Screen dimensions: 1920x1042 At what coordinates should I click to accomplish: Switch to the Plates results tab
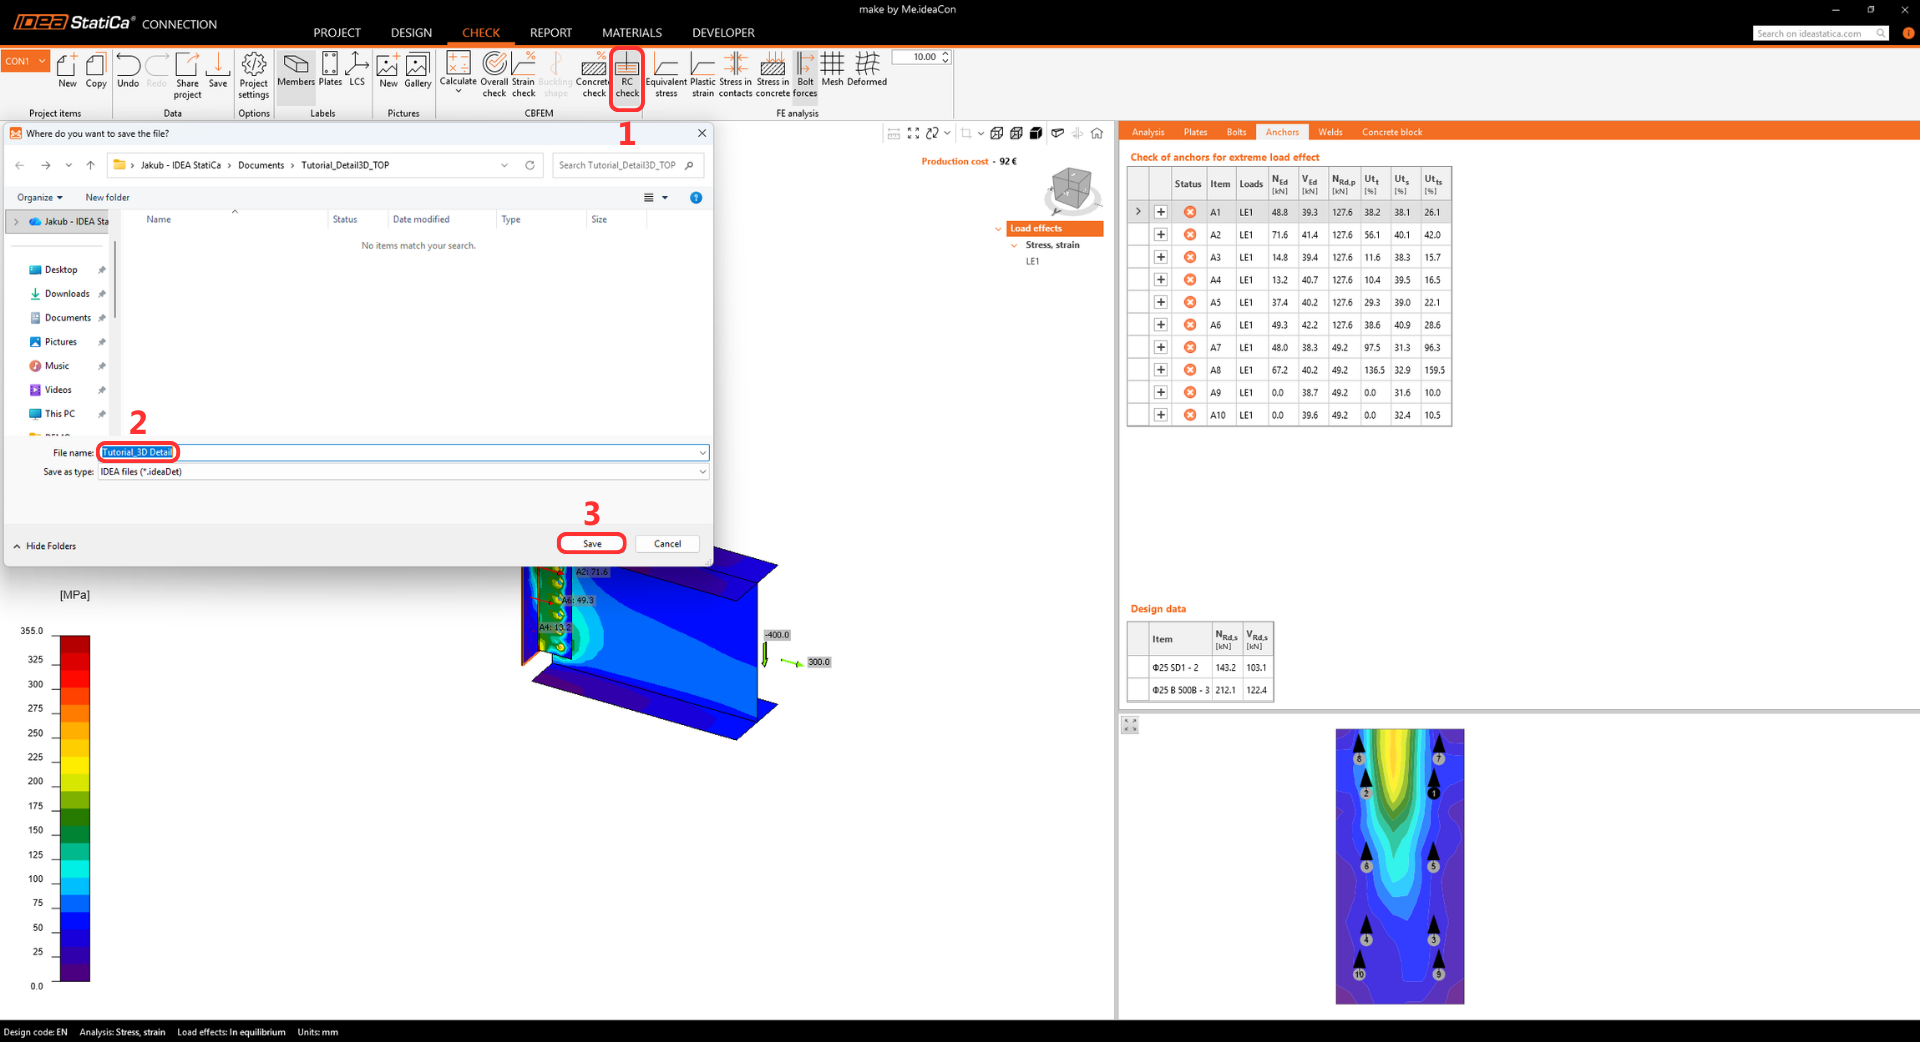click(1195, 132)
